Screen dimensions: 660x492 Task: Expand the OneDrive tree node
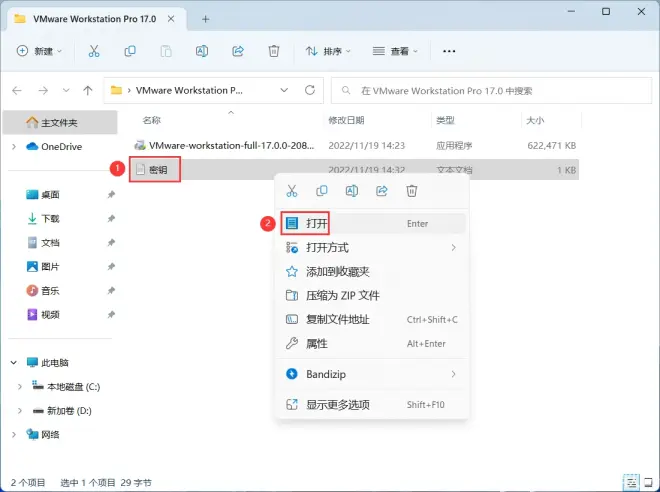pos(14,146)
